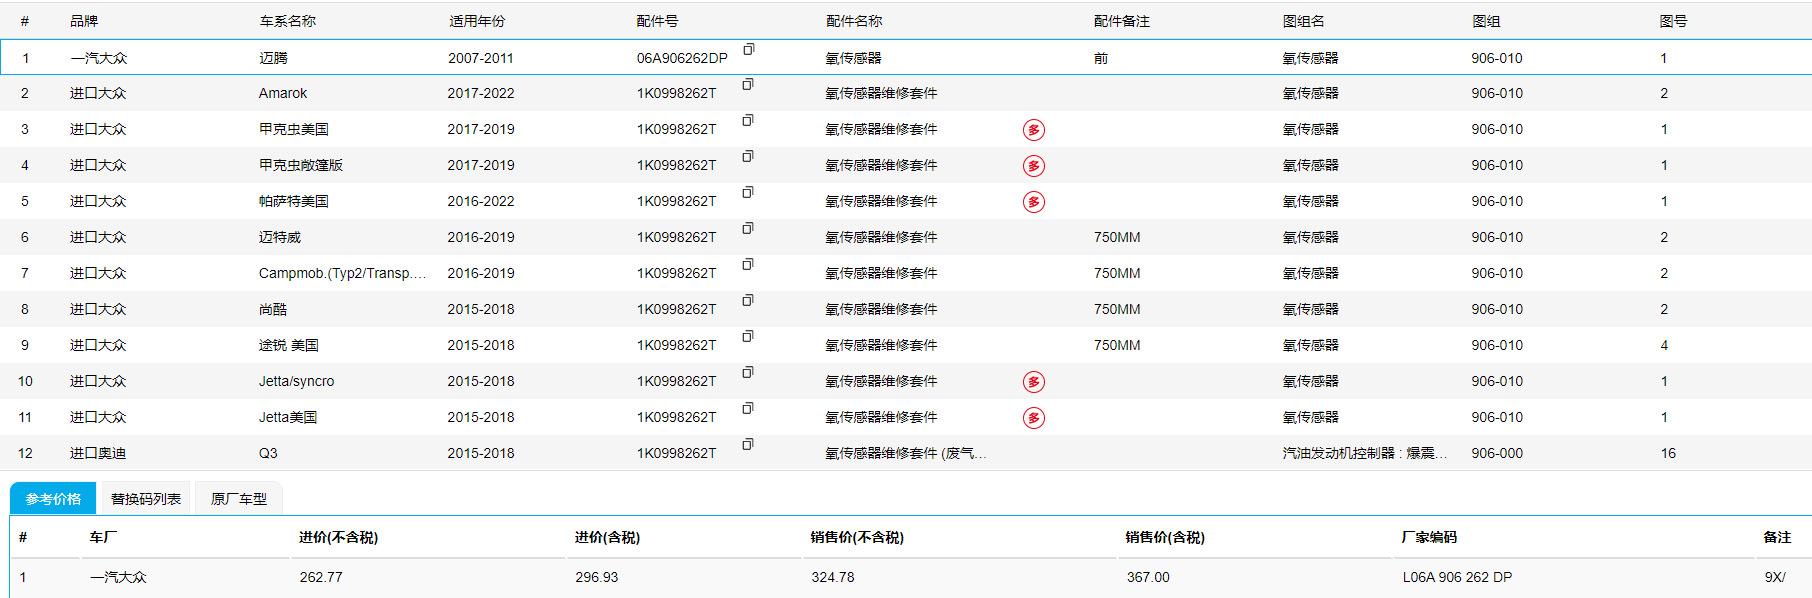Select 750MM remark in 迈特威 row
Screen dimensions: 1812x598
click(1117, 237)
